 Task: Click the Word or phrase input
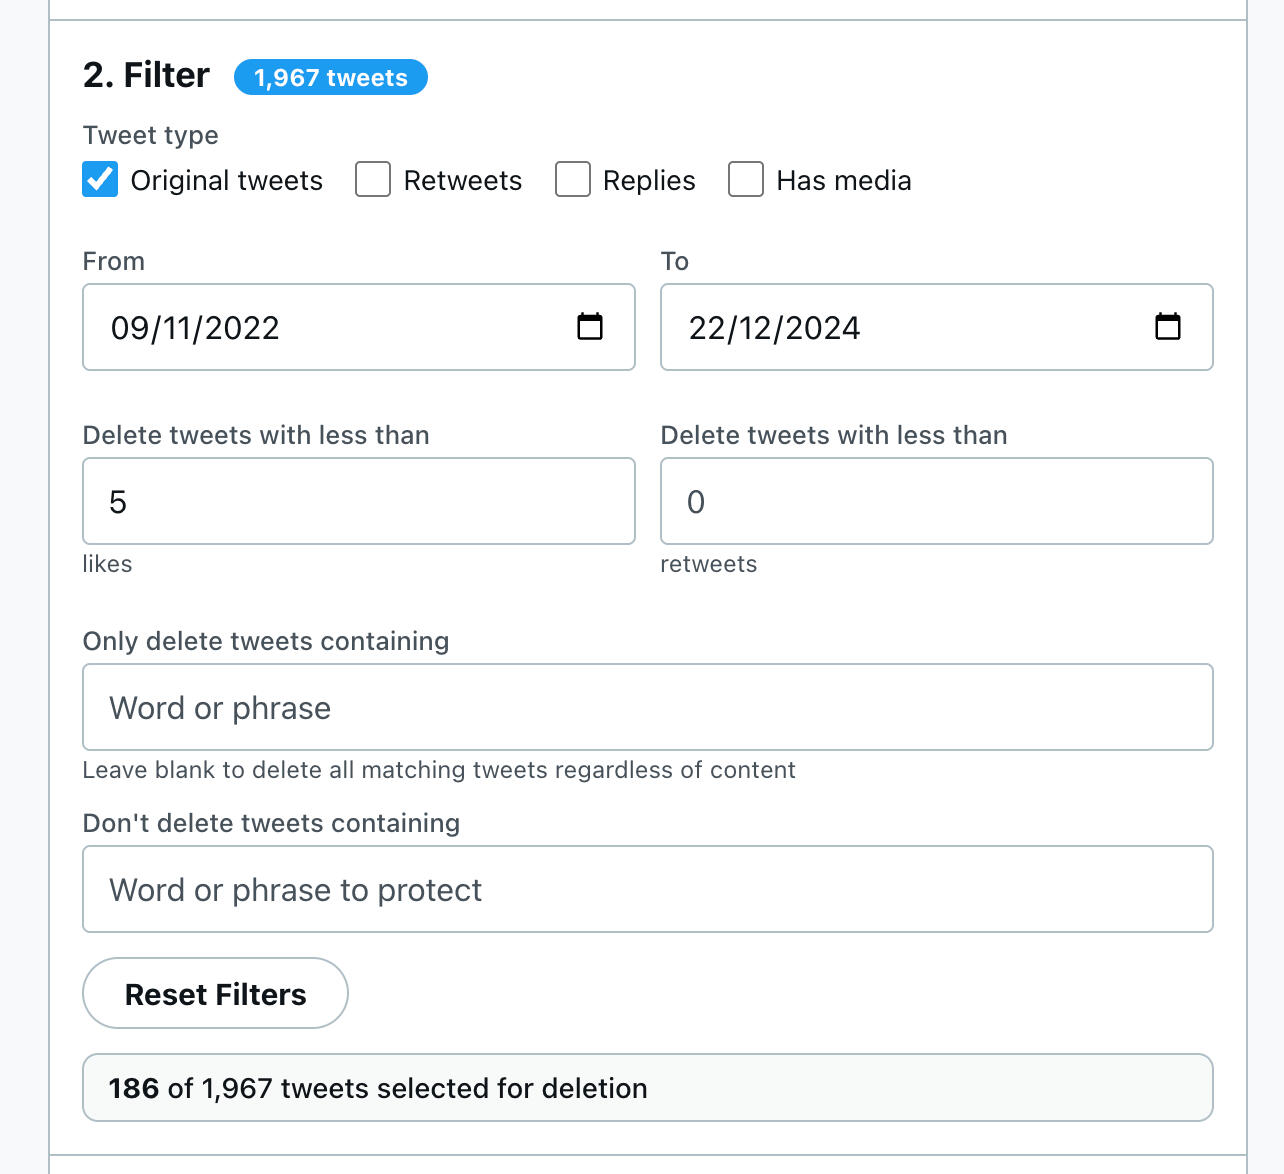[x=647, y=708]
